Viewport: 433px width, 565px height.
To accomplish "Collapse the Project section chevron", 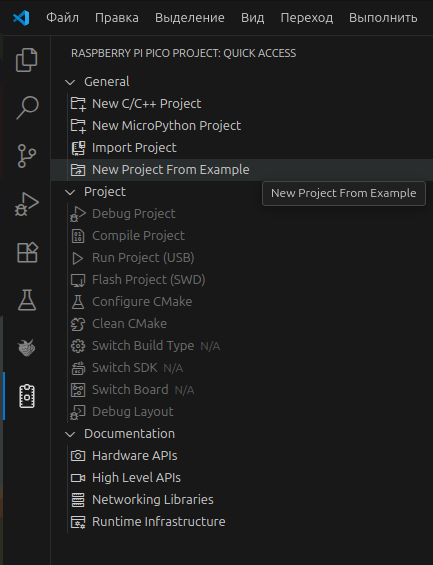I will click(70, 192).
